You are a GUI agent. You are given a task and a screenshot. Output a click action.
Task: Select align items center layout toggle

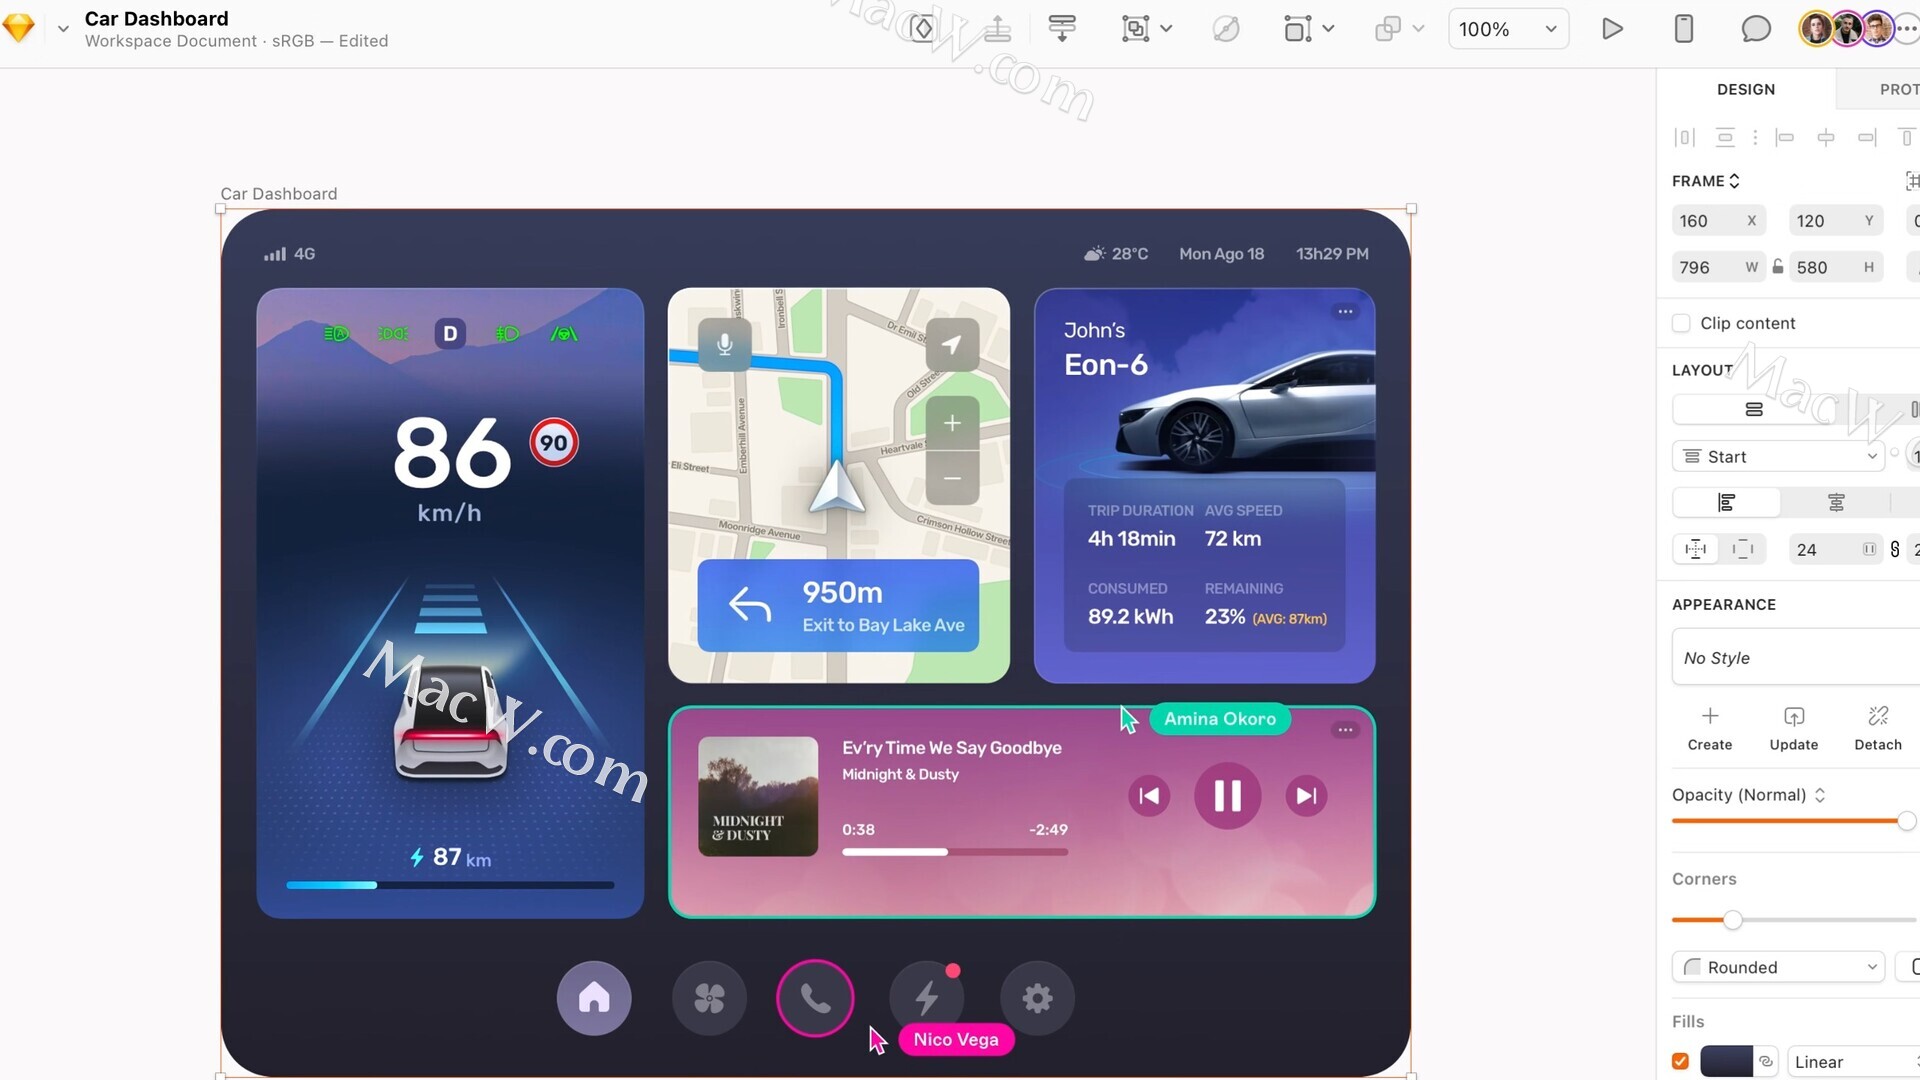click(x=1836, y=502)
